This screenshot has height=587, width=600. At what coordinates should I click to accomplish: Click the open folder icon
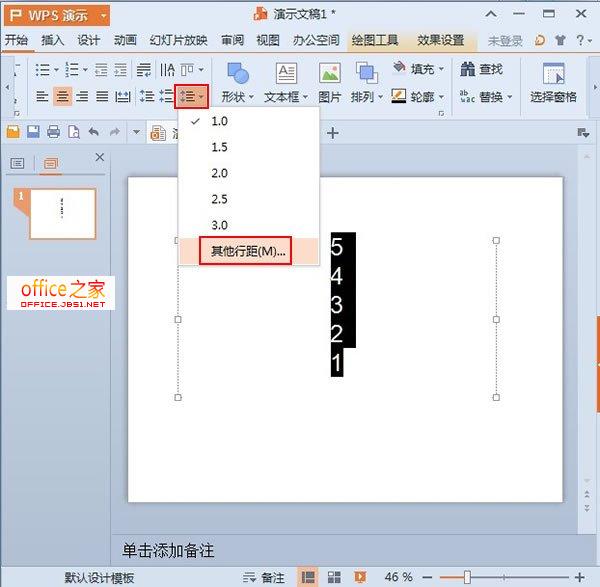pyautogui.click(x=13, y=132)
